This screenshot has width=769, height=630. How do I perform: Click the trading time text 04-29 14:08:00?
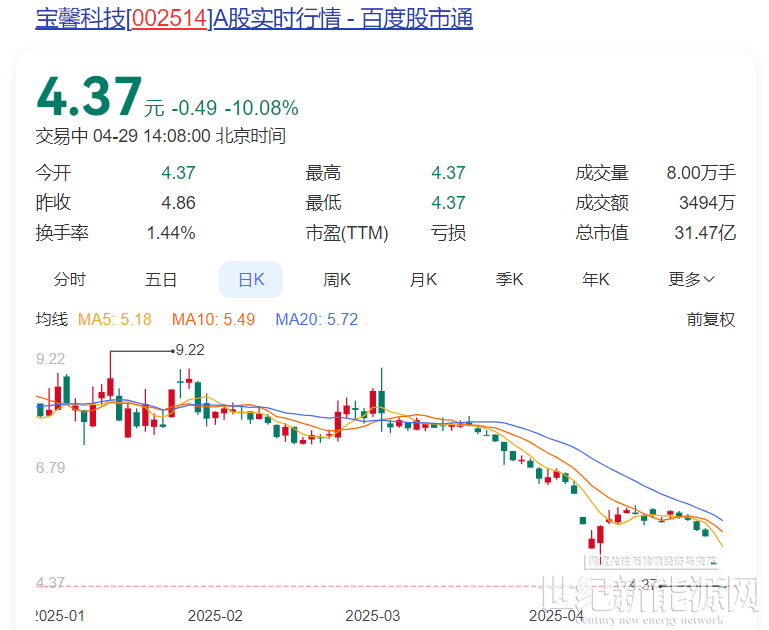tap(152, 136)
